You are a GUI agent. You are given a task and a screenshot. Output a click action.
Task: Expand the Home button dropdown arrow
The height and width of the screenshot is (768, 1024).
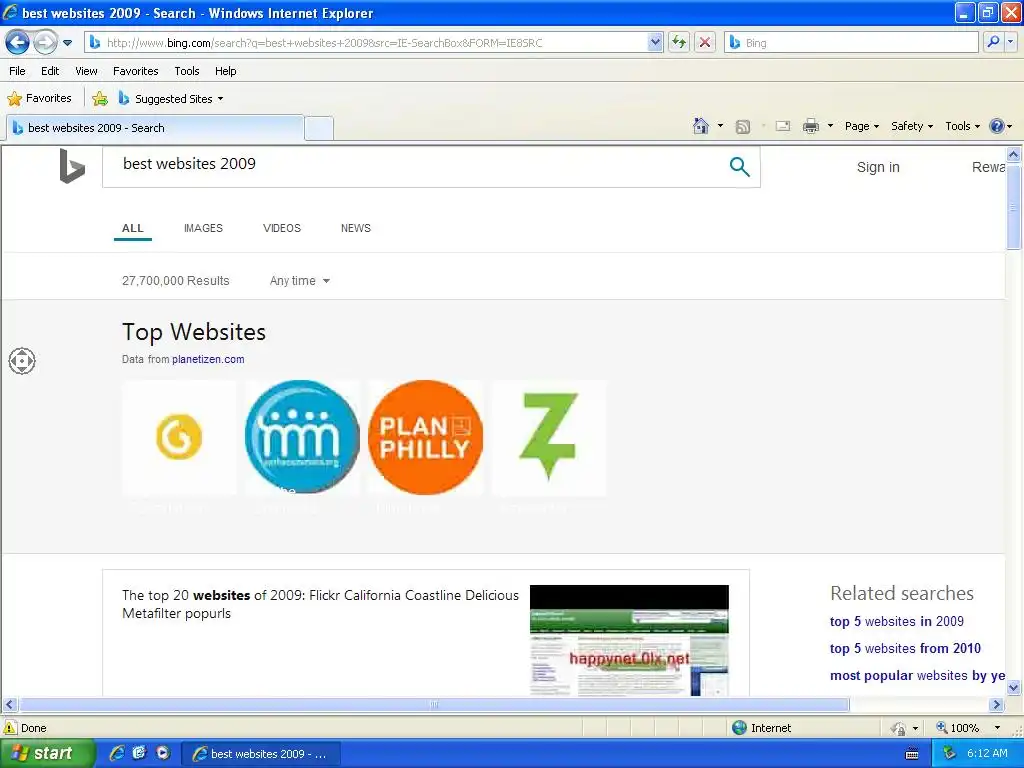tap(720, 126)
